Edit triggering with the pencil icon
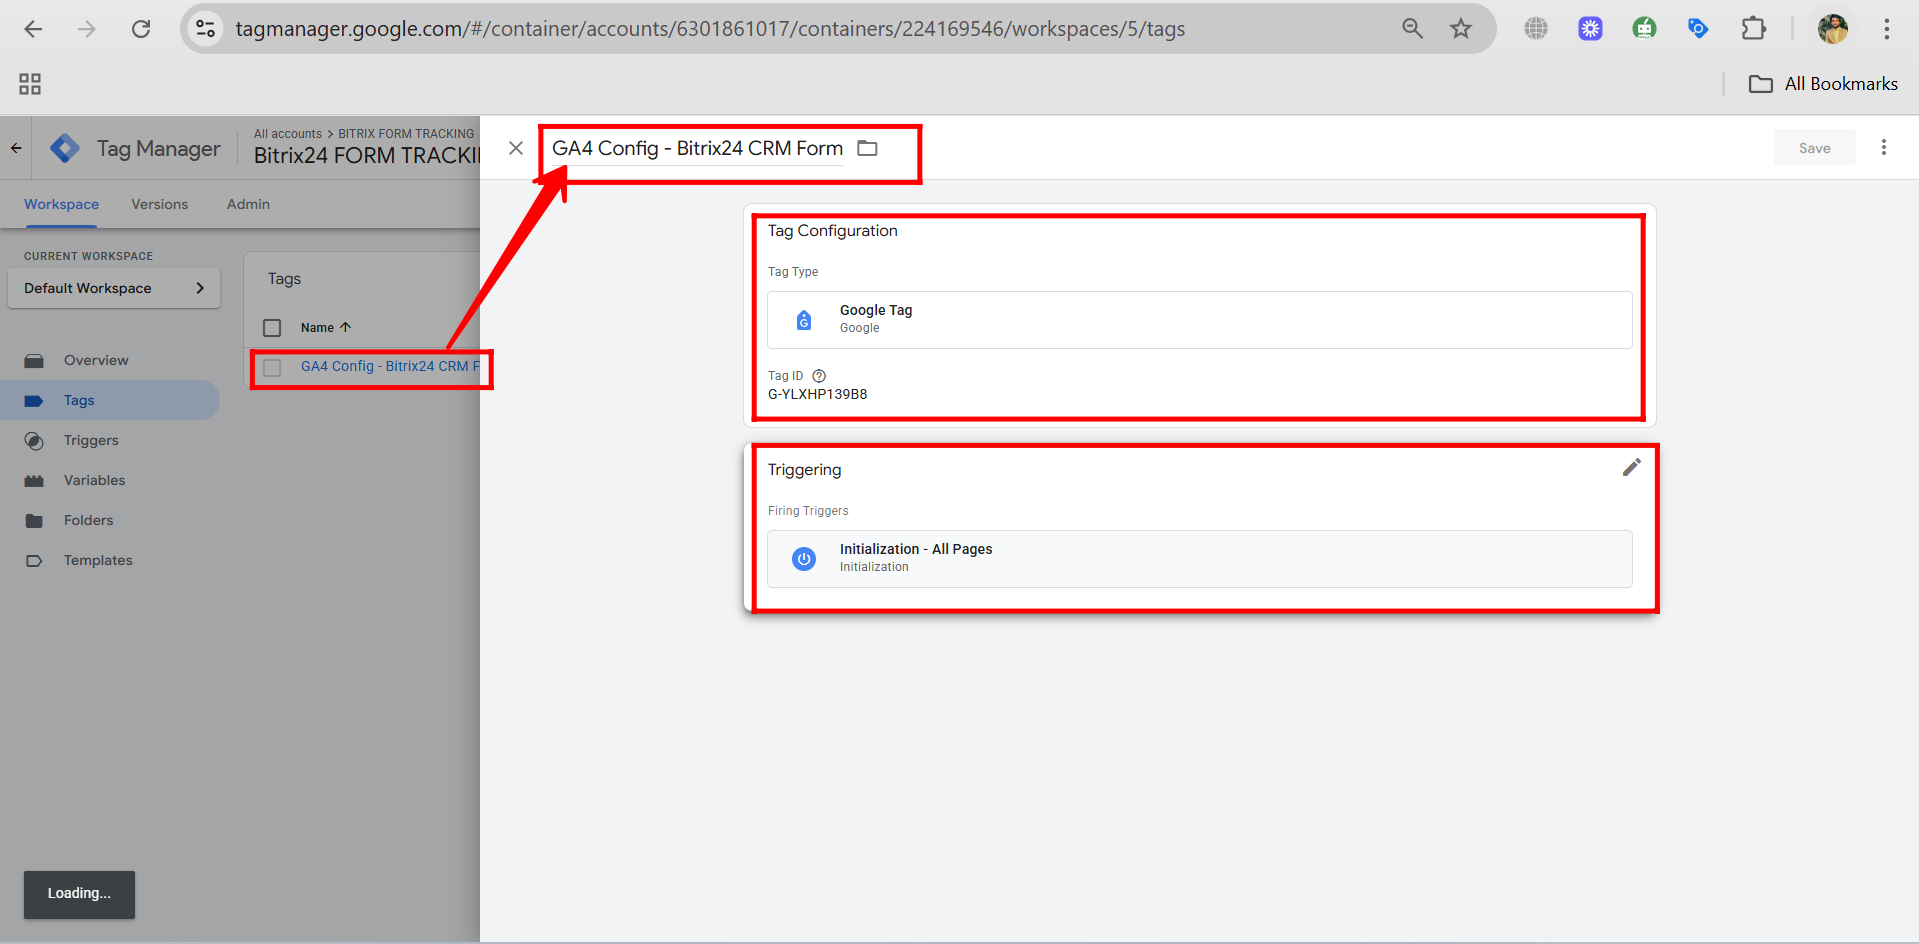This screenshot has height=944, width=1919. pyautogui.click(x=1631, y=467)
